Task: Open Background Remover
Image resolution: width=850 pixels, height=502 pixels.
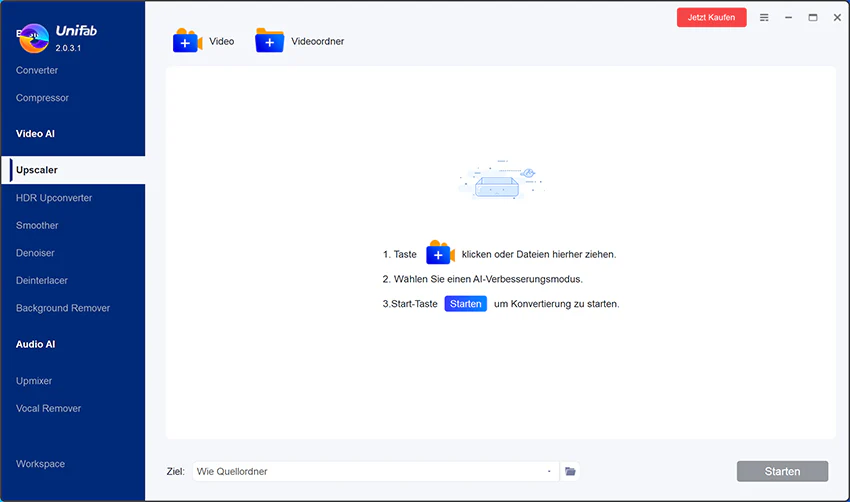Action: pos(63,308)
